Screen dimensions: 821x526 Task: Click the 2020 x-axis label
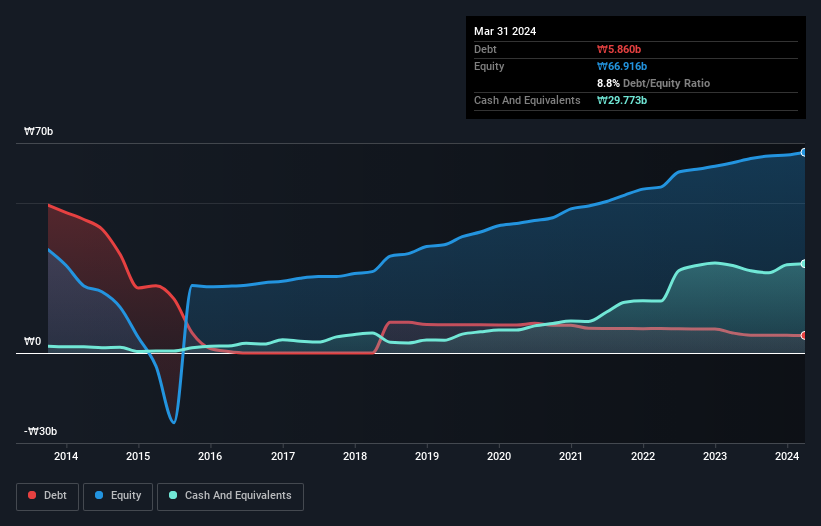[x=499, y=456]
